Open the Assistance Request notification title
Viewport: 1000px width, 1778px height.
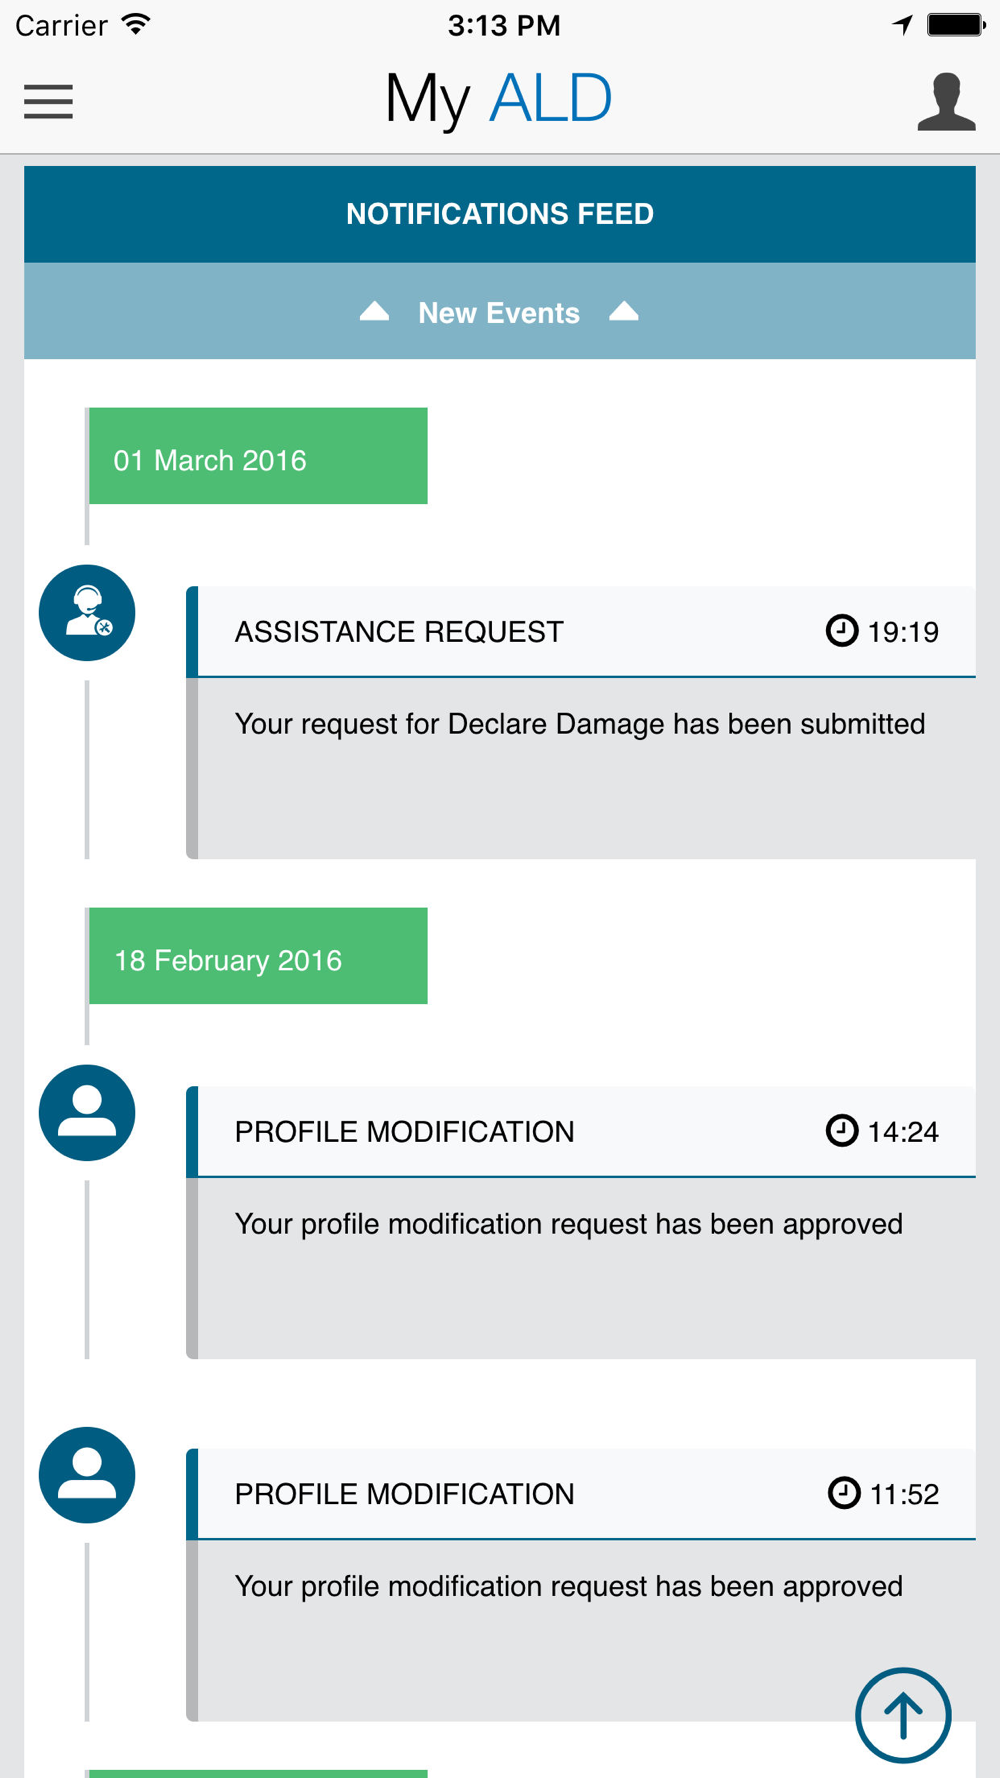click(399, 632)
